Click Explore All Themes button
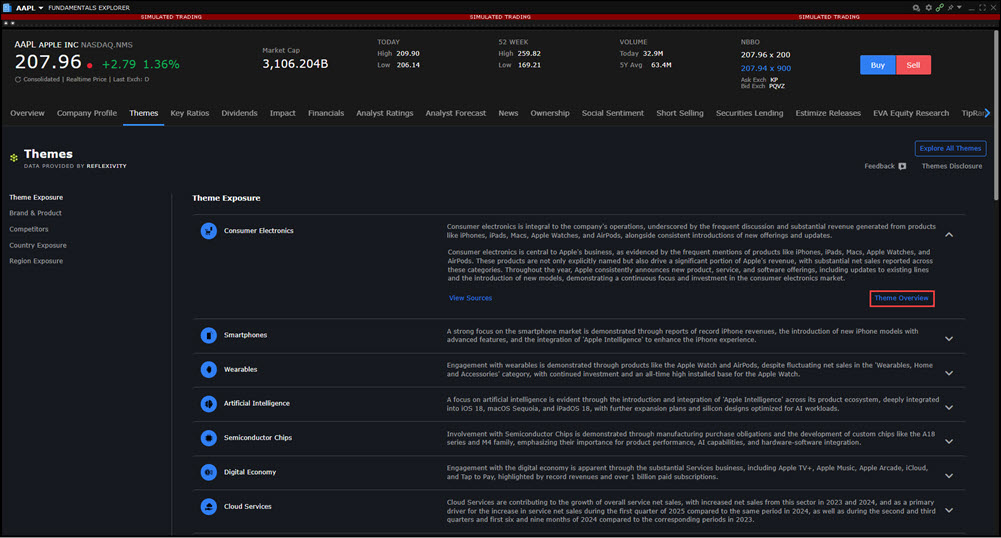Viewport: 1001px width, 538px height. point(951,149)
